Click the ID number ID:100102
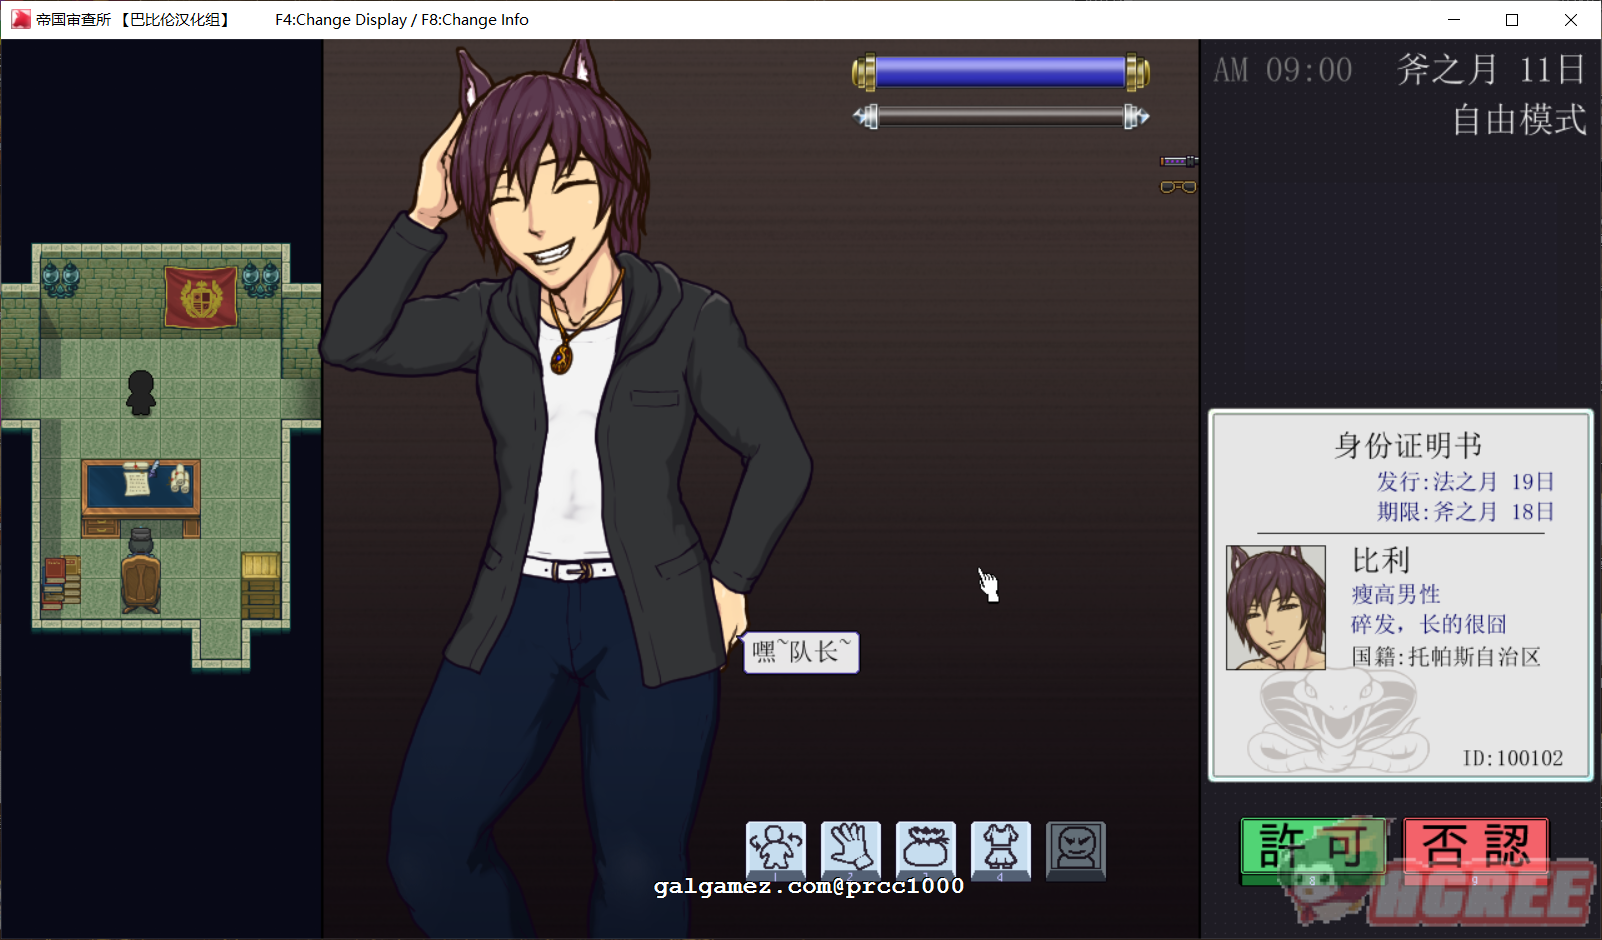 1512,758
